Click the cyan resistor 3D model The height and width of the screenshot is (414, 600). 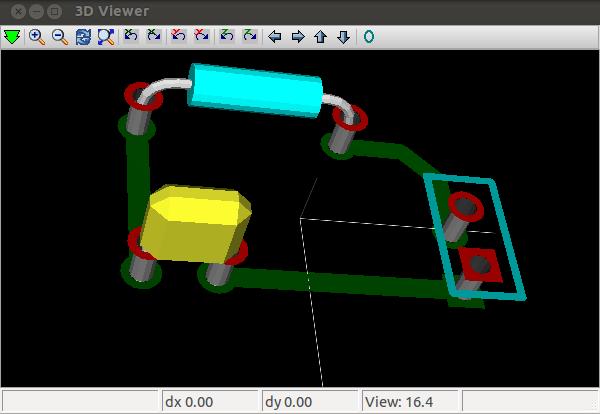[x=255, y=89]
